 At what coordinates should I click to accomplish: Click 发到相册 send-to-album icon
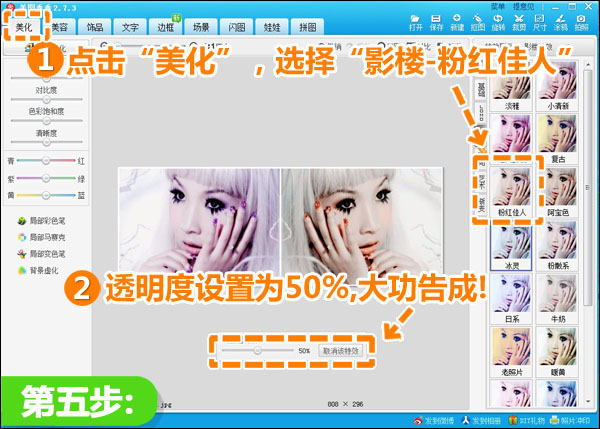(x=481, y=421)
